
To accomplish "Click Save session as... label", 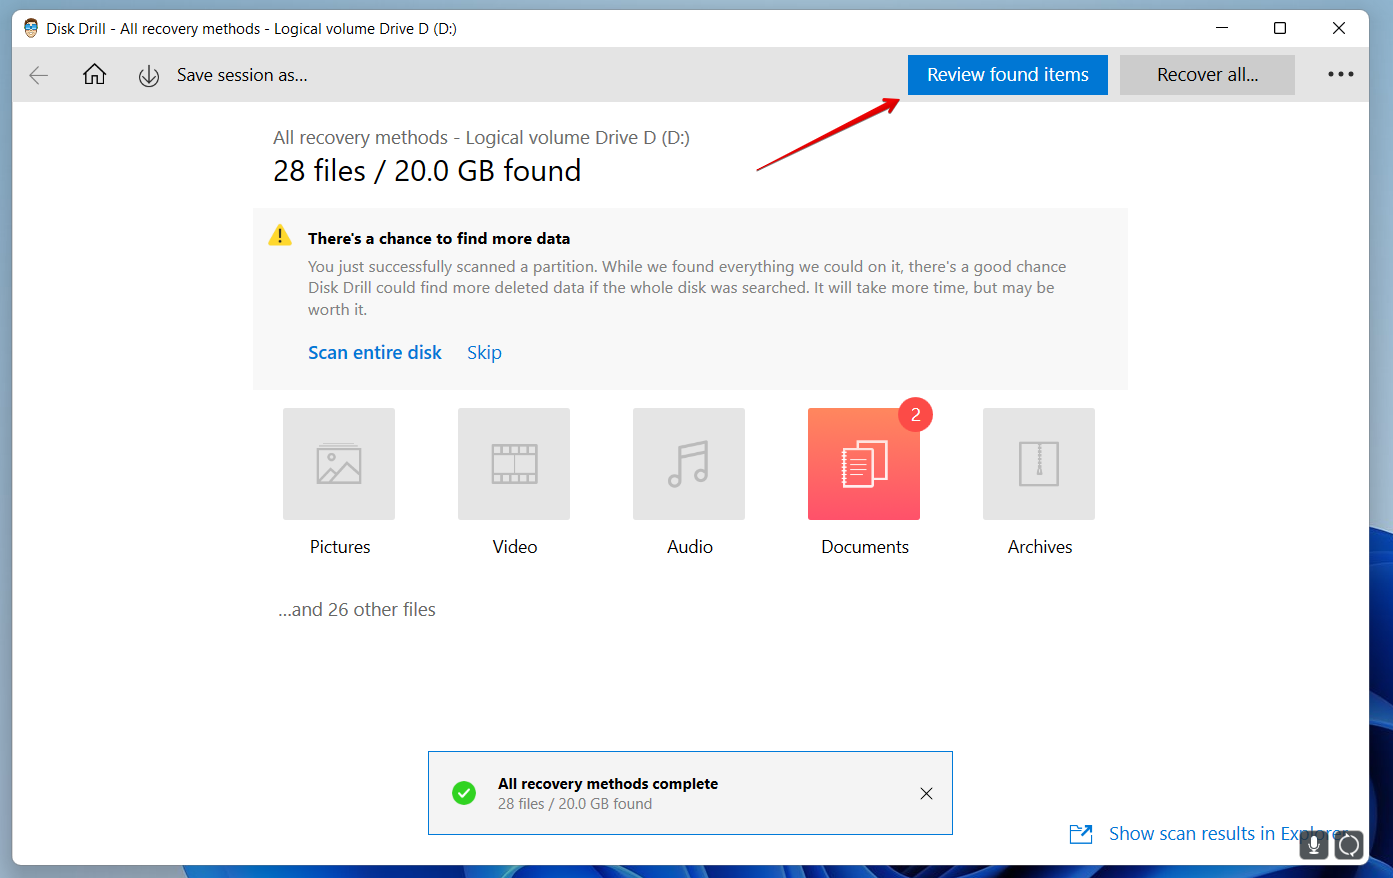I will click(x=242, y=75).
